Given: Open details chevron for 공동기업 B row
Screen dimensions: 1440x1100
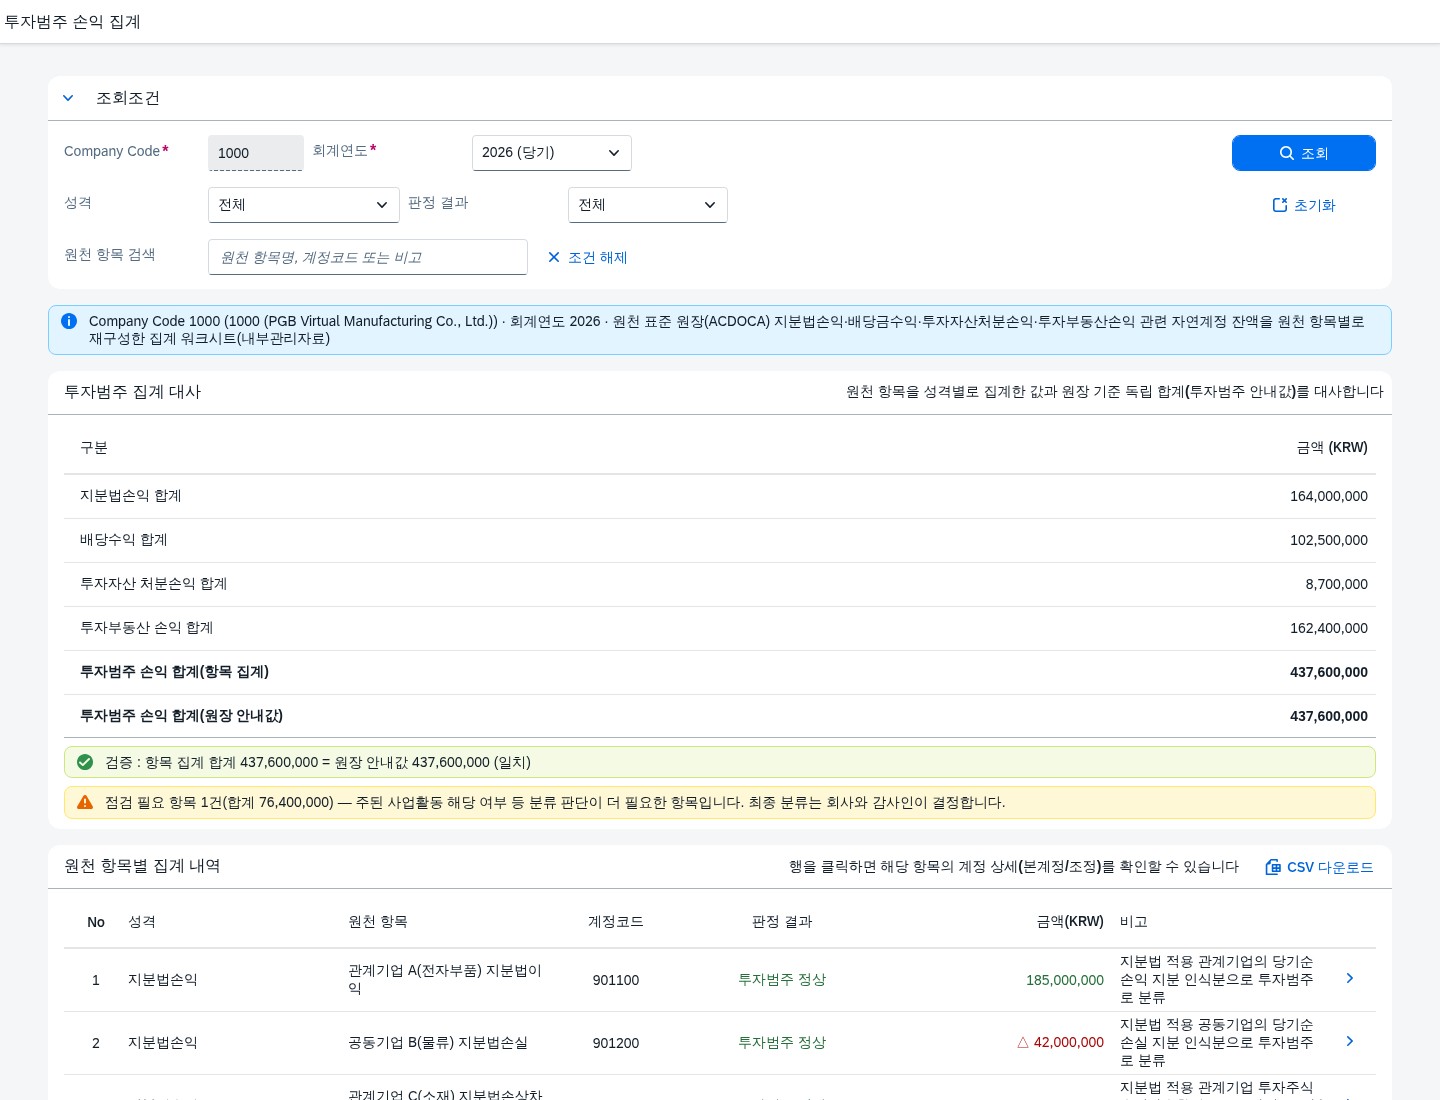Looking at the screenshot, I should click(x=1350, y=1041).
